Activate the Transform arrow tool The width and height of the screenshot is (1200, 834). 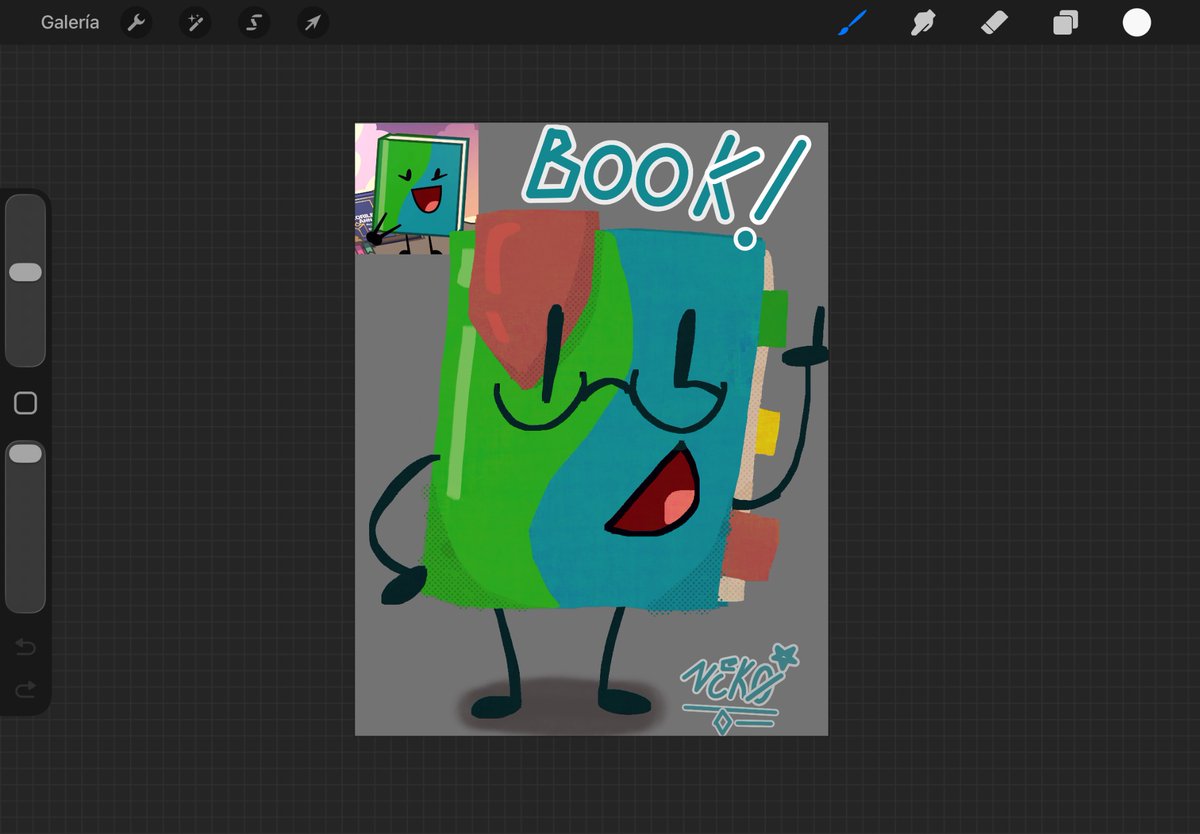[313, 23]
